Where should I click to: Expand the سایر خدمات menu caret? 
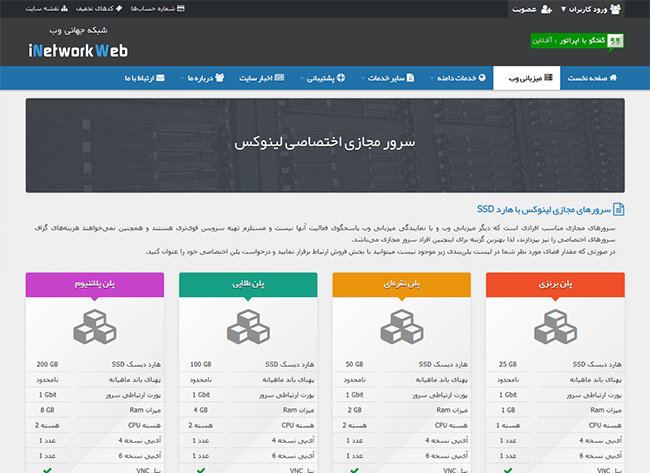(x=363, y=78)
